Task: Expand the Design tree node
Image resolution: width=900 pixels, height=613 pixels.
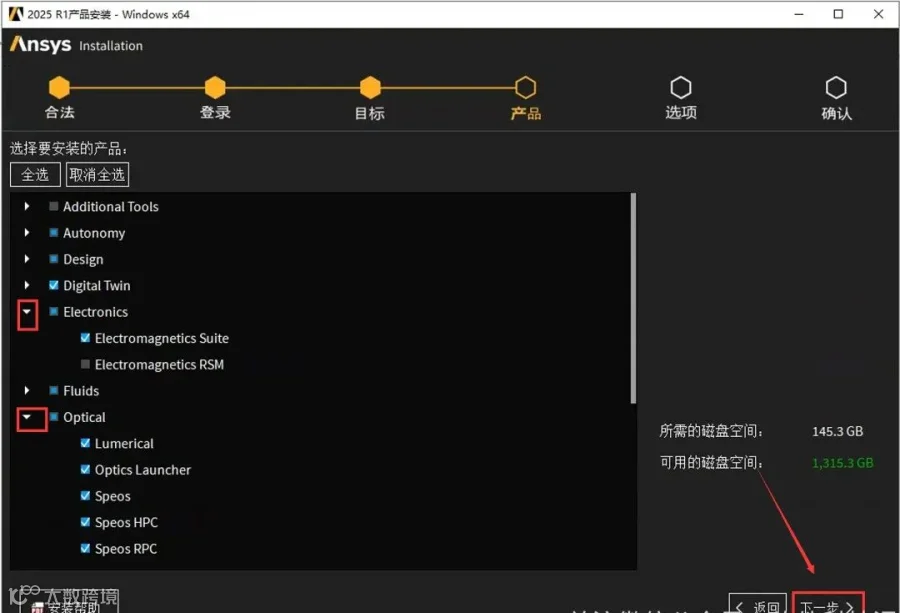Action: click(27, 259)
